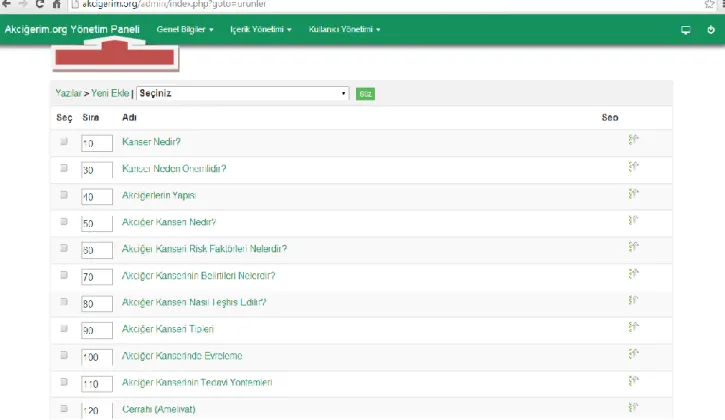Viewport: 725px width, 420px height.
Task: Select checkbox for Akciğer Kanseri Tipleri
Action: click(x=64, y=328)
